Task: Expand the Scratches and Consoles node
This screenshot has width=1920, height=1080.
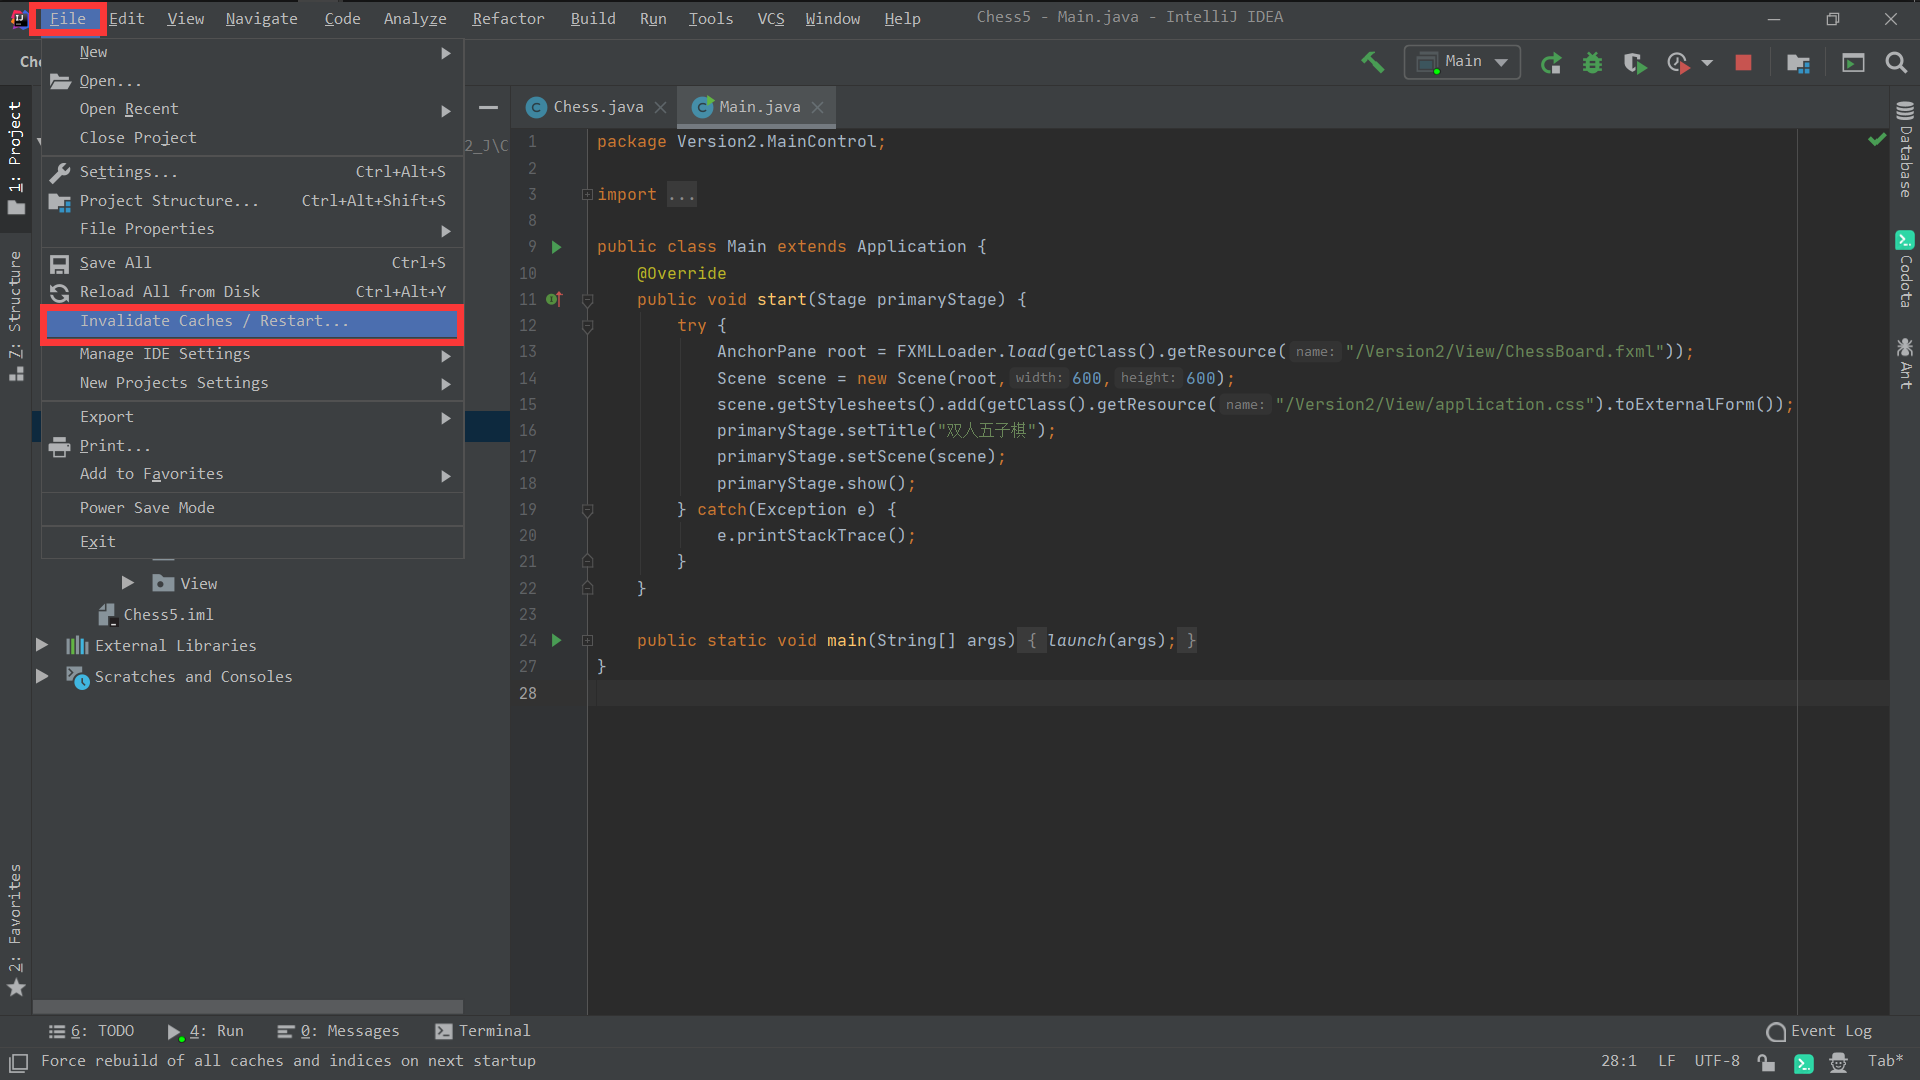Action: pyautogui.click(x=42, y=677)
